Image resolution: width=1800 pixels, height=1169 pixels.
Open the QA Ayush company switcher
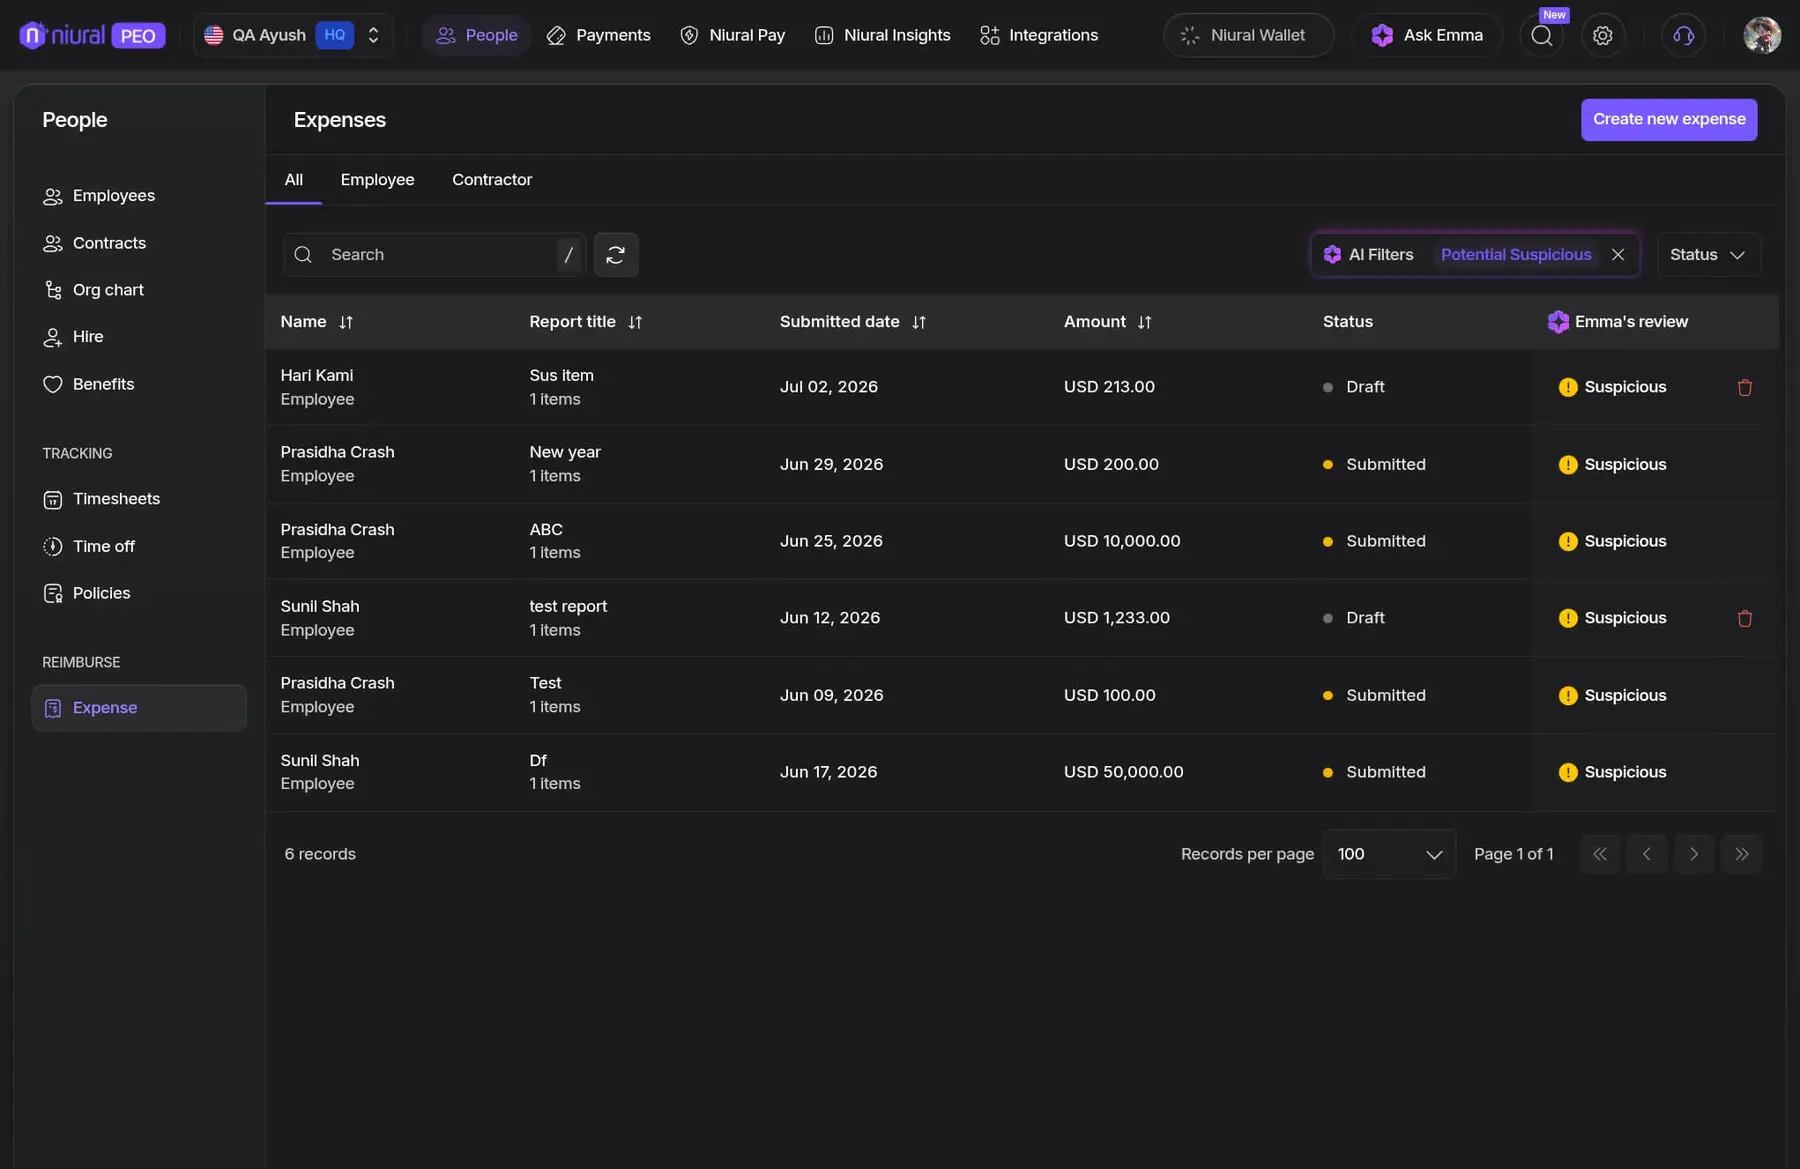pyautogui.click(x=292, y=35)
